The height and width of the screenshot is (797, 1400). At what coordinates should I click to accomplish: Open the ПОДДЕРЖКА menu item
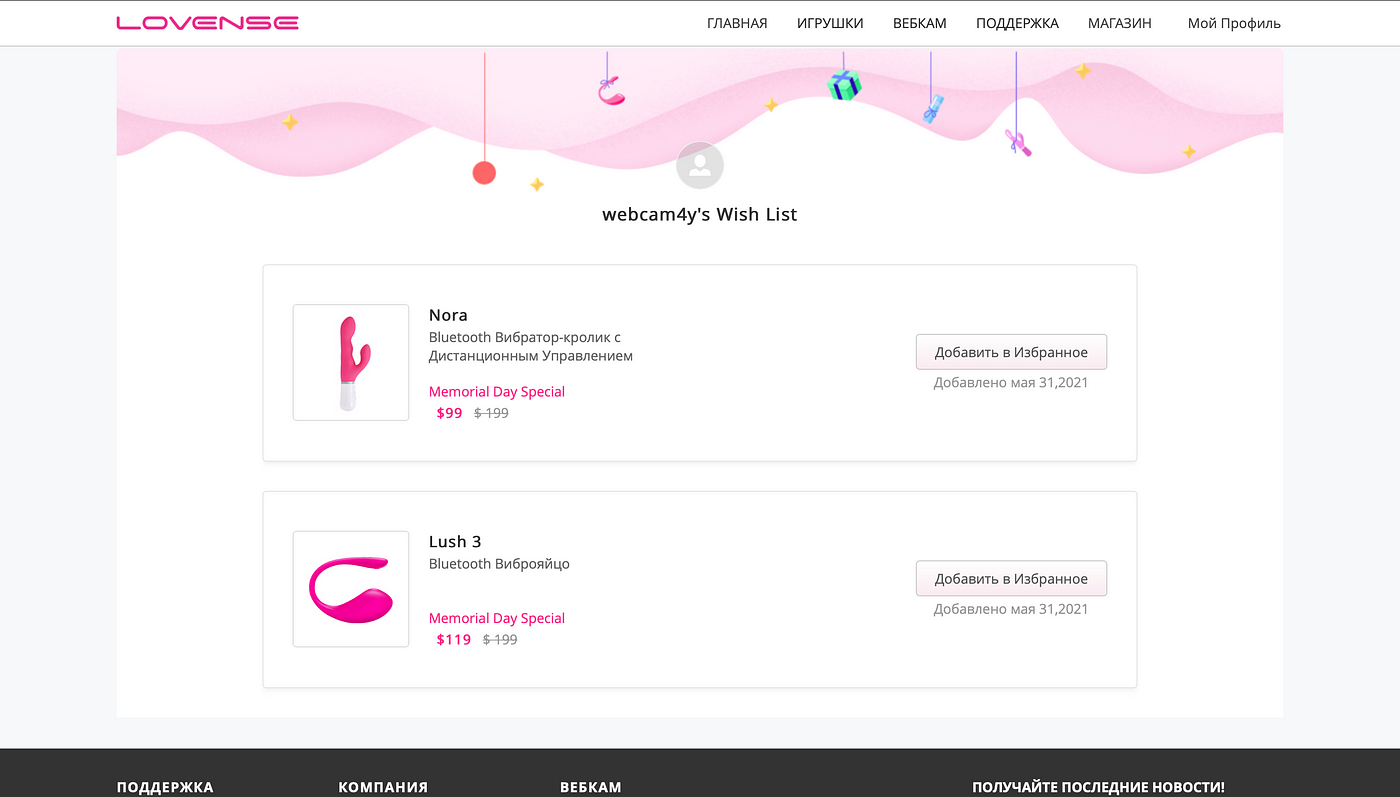coord(1017,23)
